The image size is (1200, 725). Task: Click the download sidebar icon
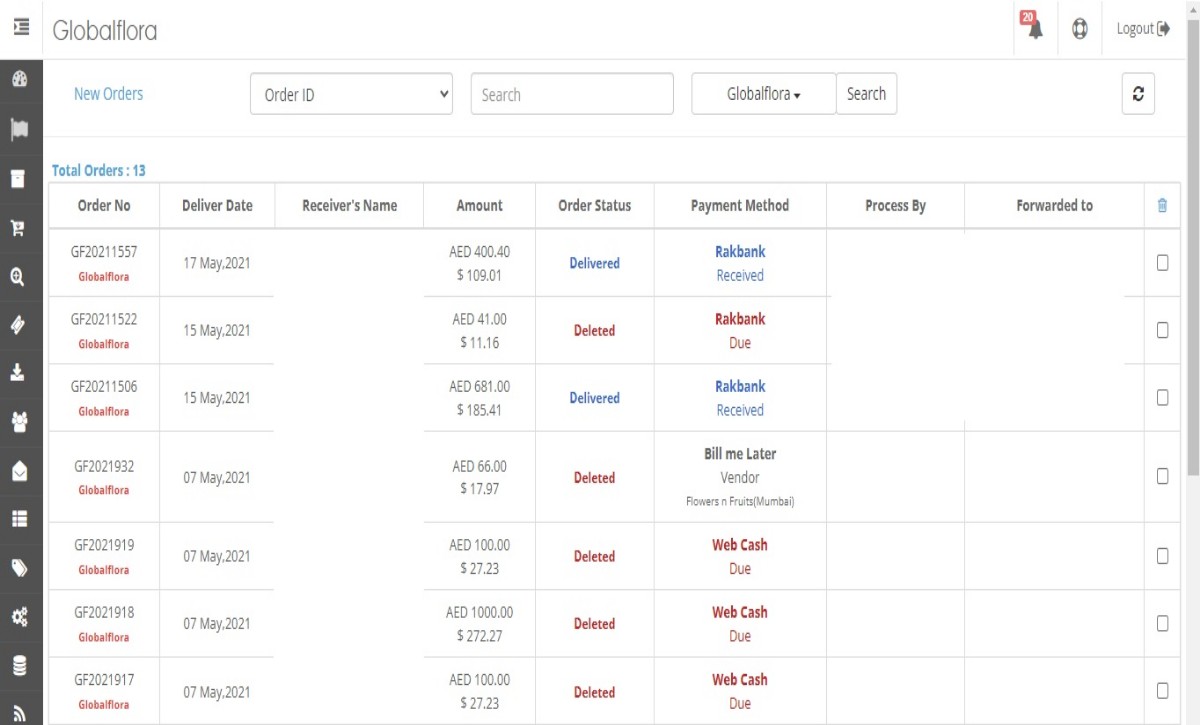pyautogui.click(x=18, y=373)
